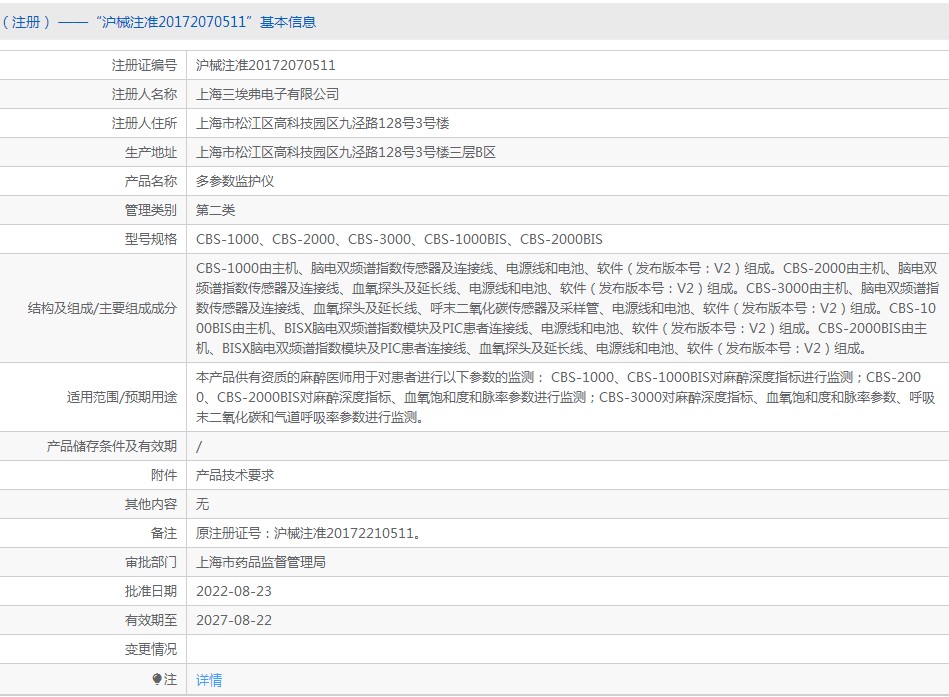Click the 审批部门 row label

pyautogui.click(x=151, y=563)
